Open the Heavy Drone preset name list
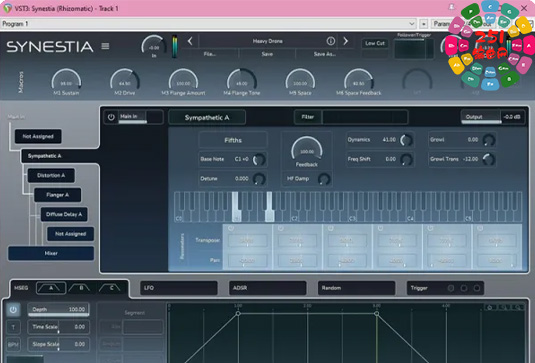Screen dimensions: 535x363 pos(268,41)
